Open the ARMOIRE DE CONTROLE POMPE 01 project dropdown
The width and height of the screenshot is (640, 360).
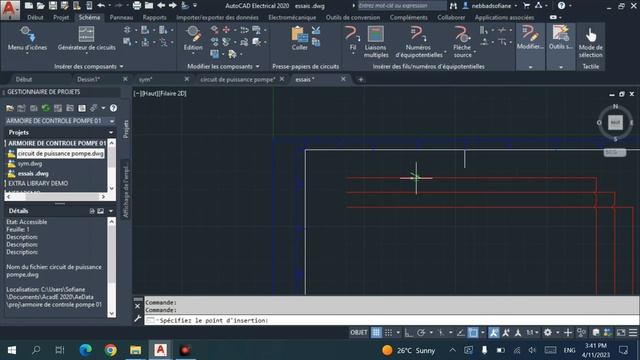[x=111, y=121]
